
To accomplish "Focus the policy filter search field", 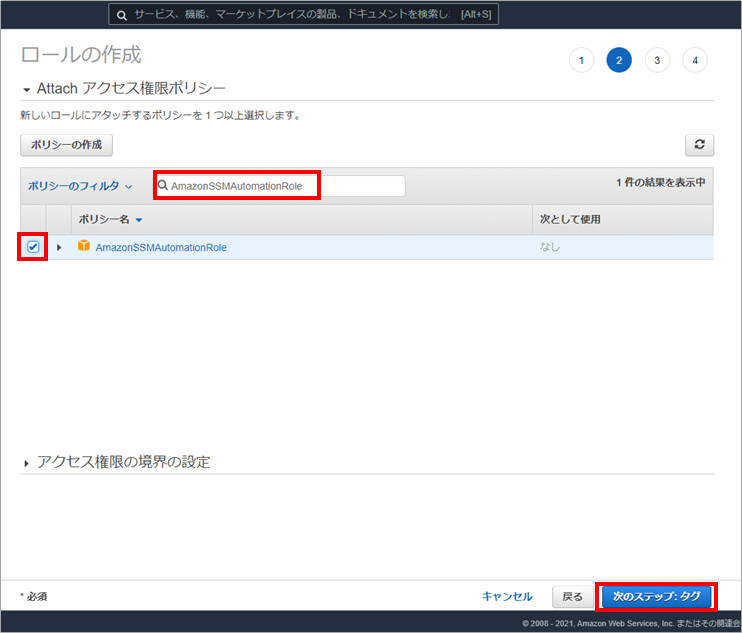I will pyautogui.click(x=280, y=185).
